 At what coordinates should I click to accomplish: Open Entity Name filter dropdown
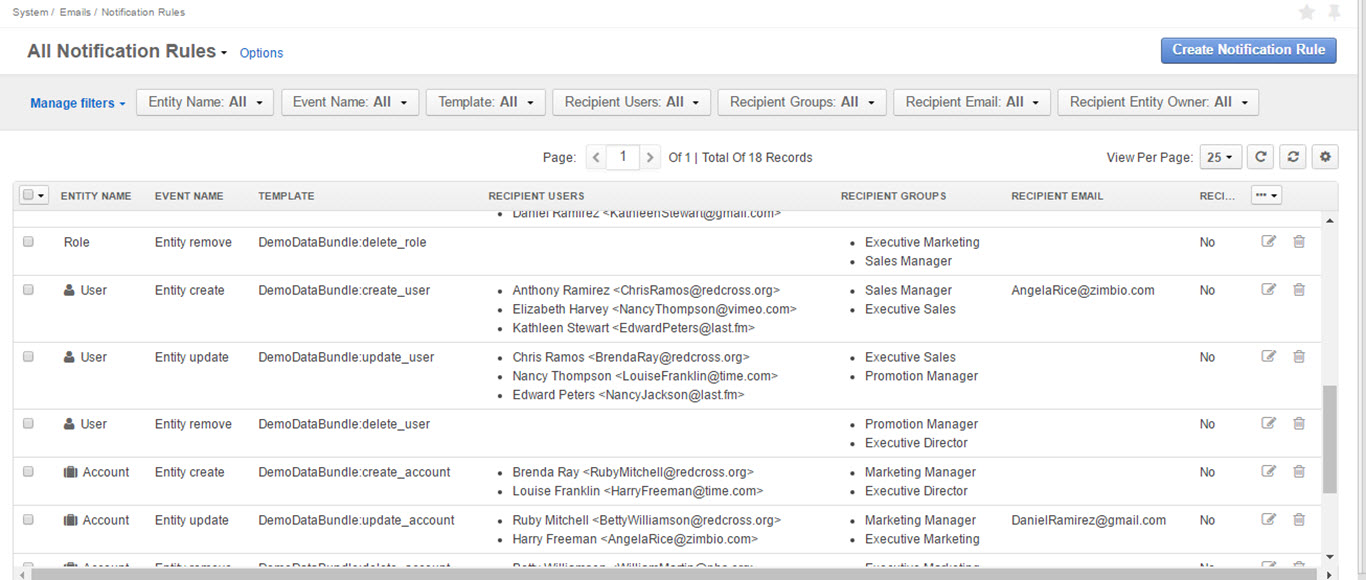pos(205,102)
